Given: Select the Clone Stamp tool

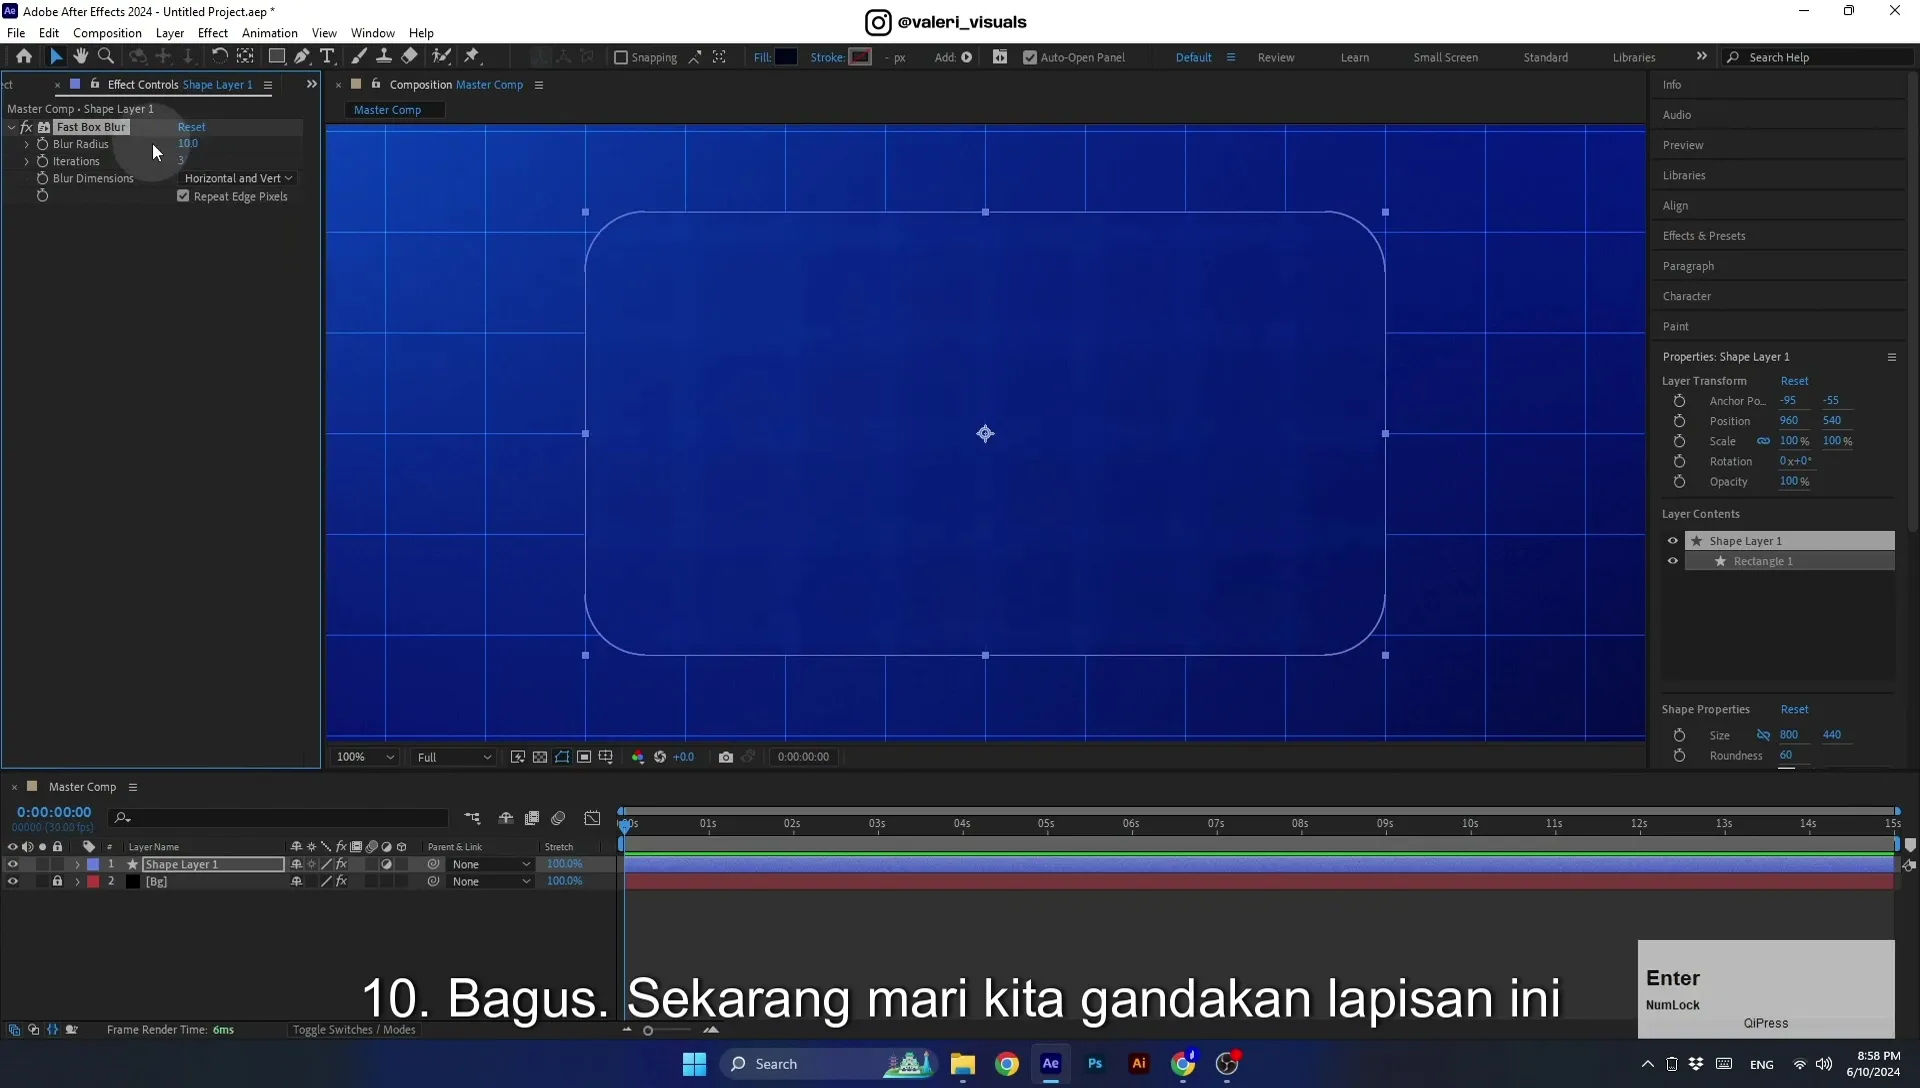Looking at the screenshot, I should pyautogui.click(x=383, y=57).
